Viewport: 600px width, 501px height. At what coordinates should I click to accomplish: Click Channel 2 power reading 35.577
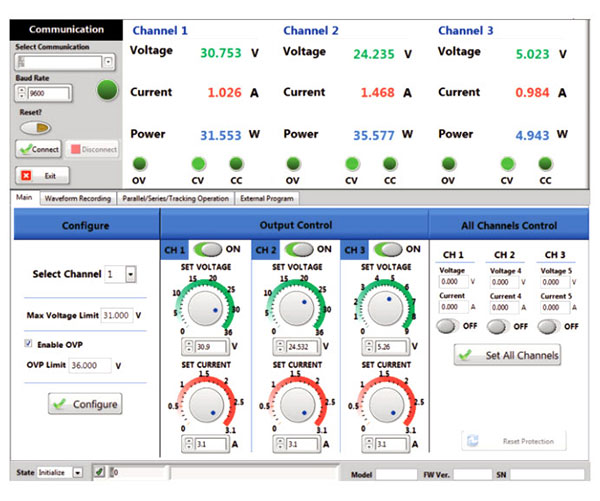373,135
